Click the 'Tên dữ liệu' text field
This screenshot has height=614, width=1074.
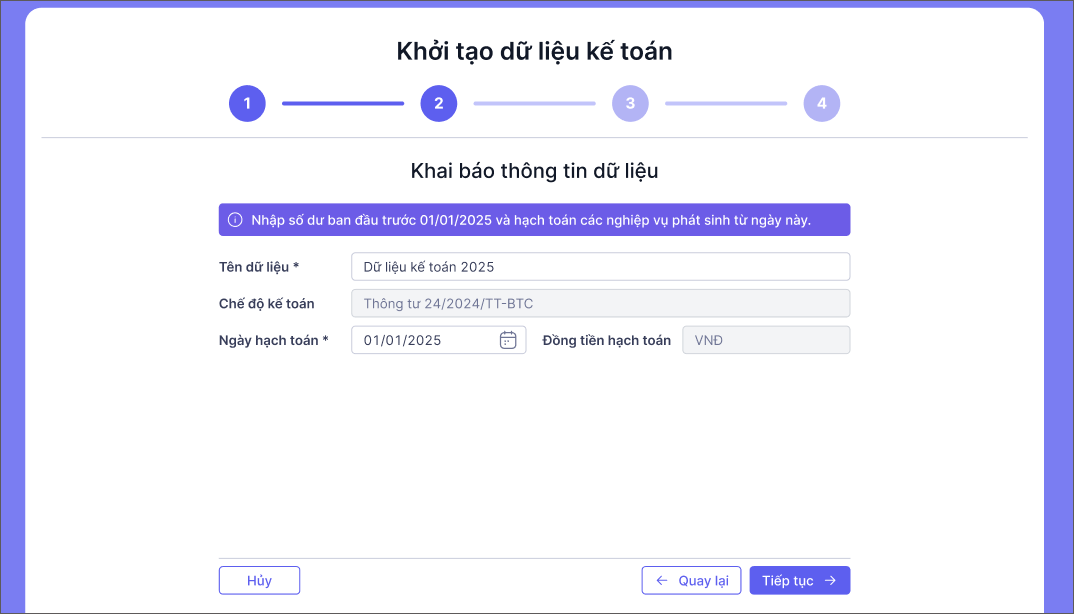tap(600, 267)
